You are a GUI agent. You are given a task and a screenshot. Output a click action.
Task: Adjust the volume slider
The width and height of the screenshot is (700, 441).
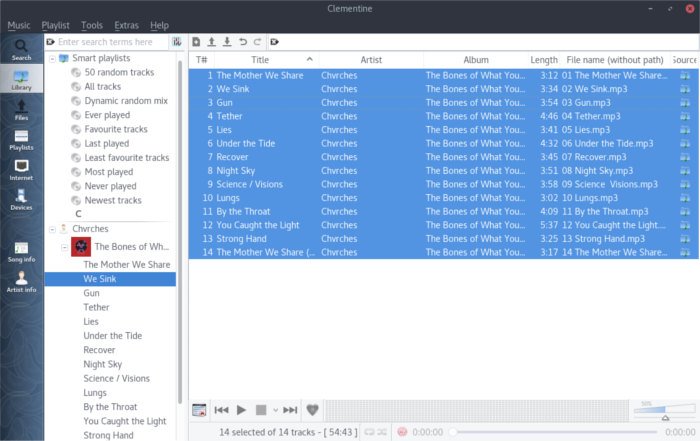pos(664,410)
